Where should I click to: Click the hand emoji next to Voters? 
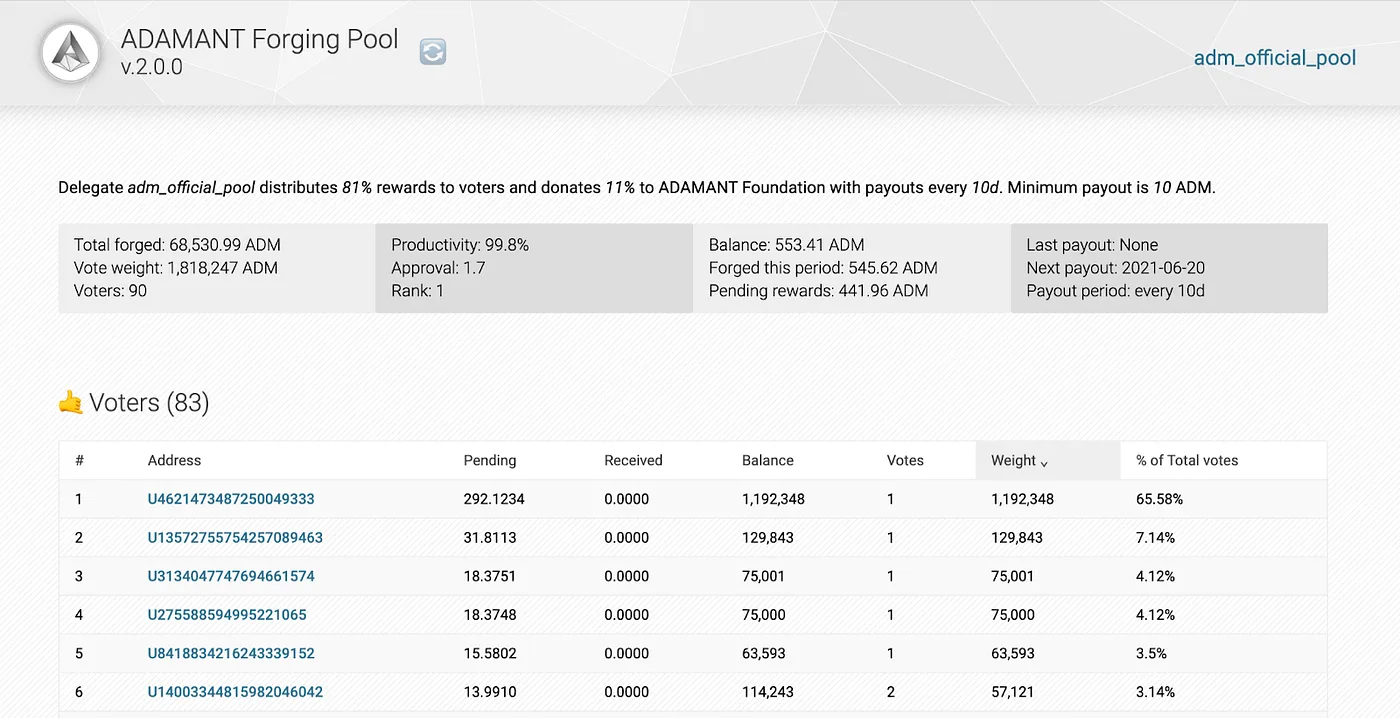pos(70,403)
